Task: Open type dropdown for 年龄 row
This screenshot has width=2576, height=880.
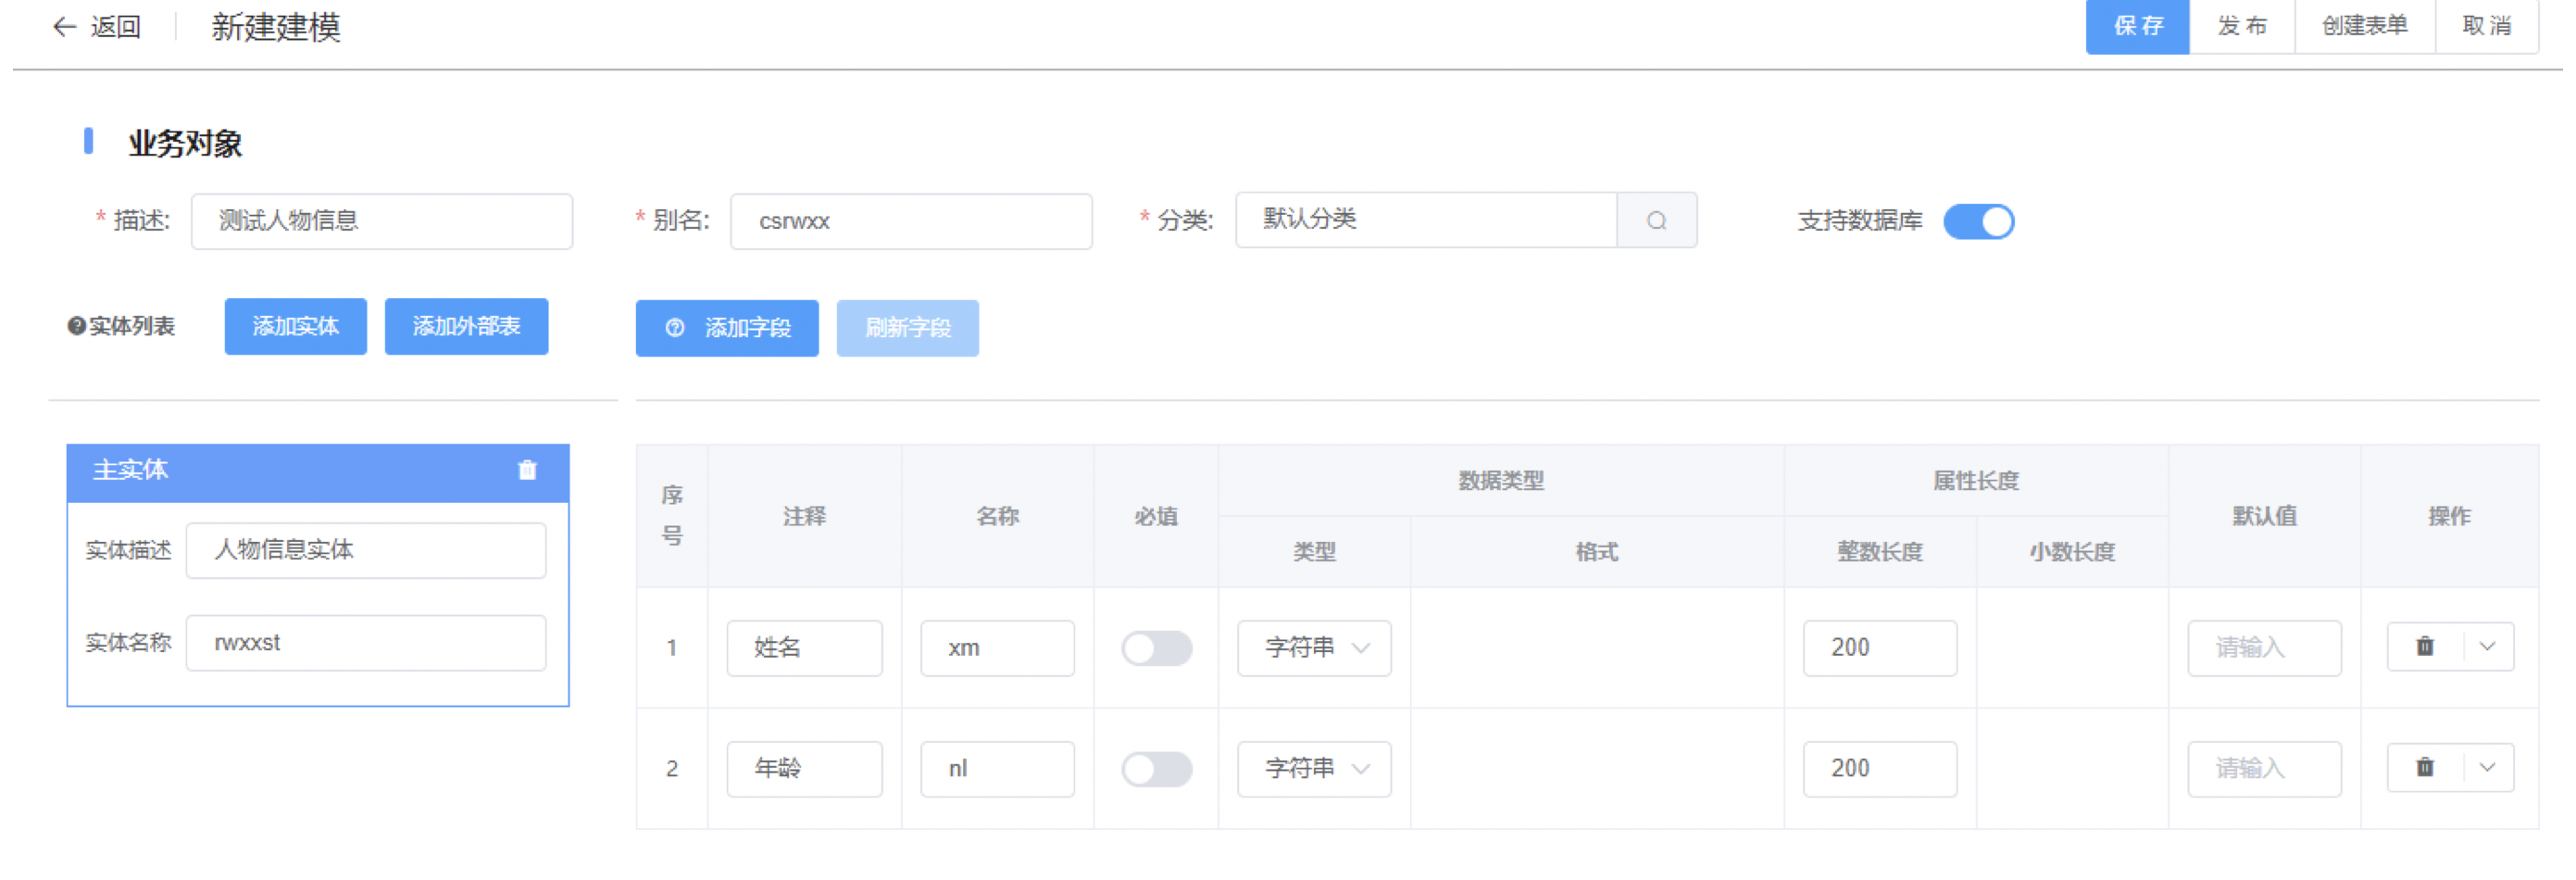Action: pos(1313,769)
